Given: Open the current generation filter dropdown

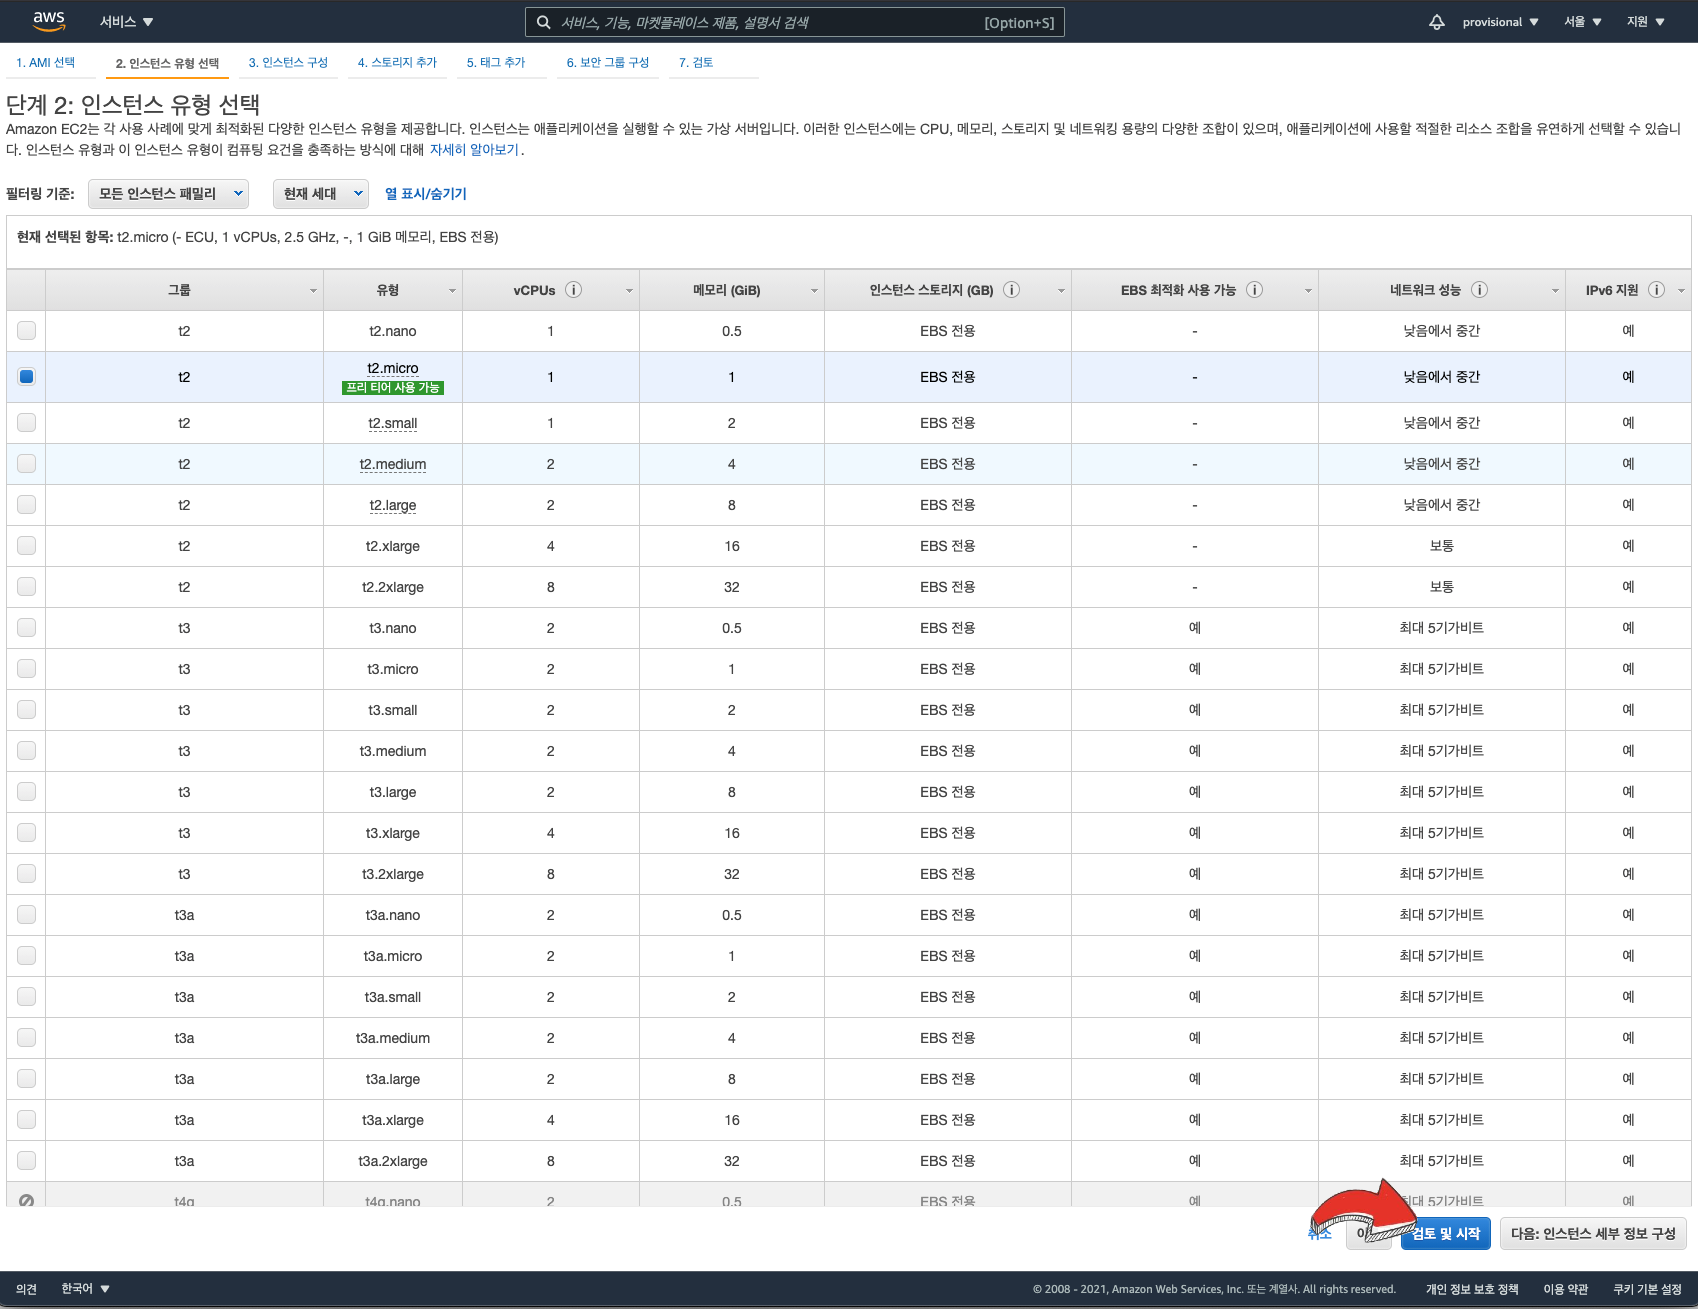Looking at the screenshot, I should [x=321, y=194].
